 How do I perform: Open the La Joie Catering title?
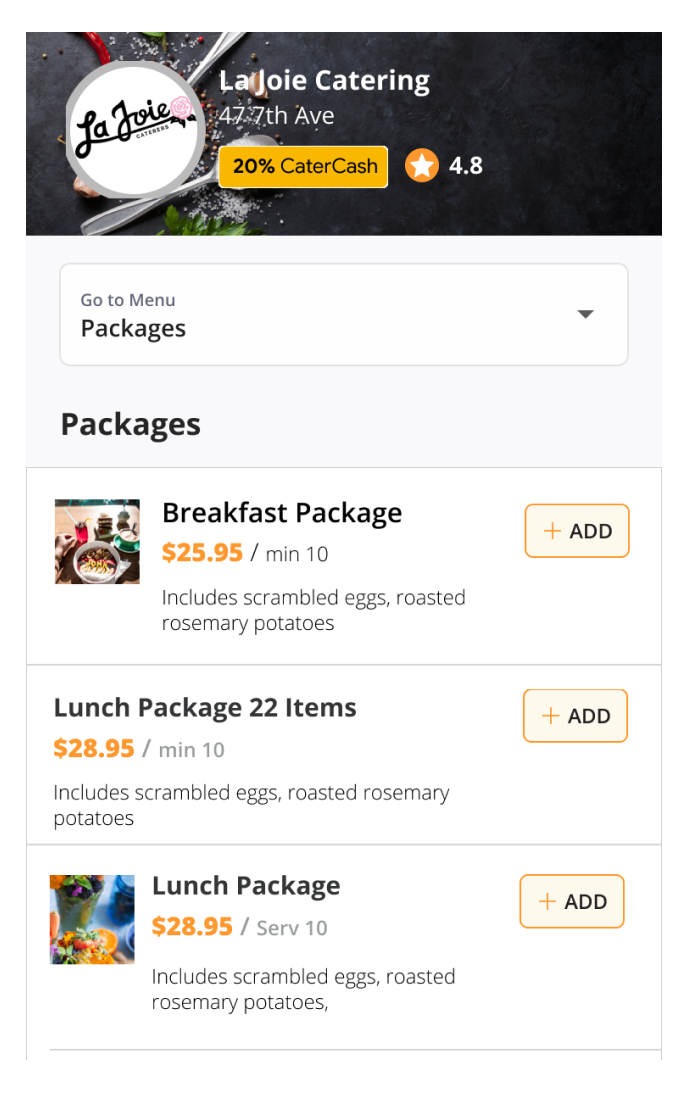(x=324, y=81)
